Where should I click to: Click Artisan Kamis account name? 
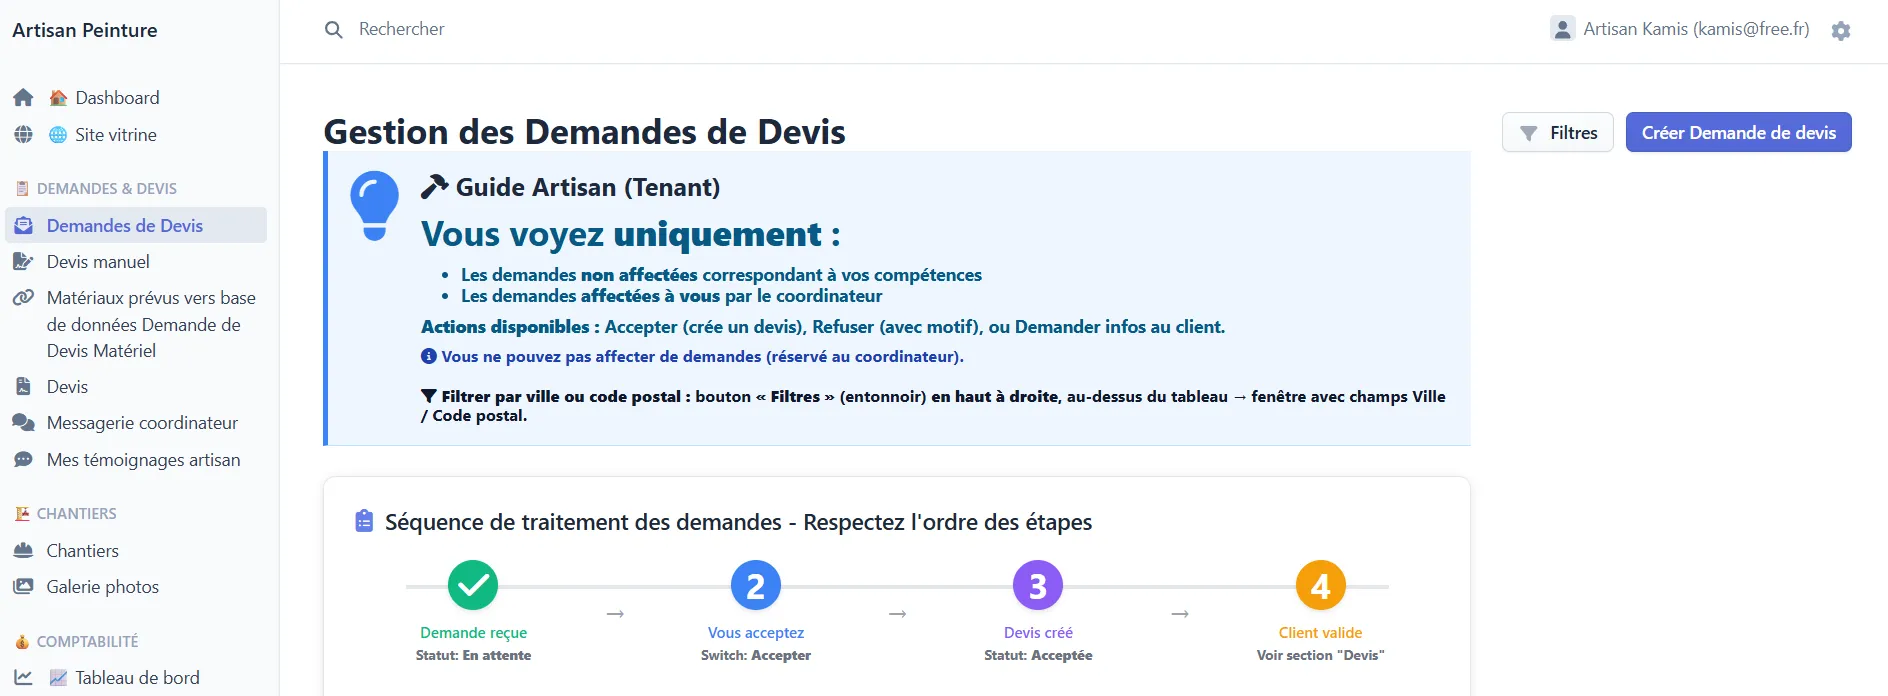(1696, 29)
